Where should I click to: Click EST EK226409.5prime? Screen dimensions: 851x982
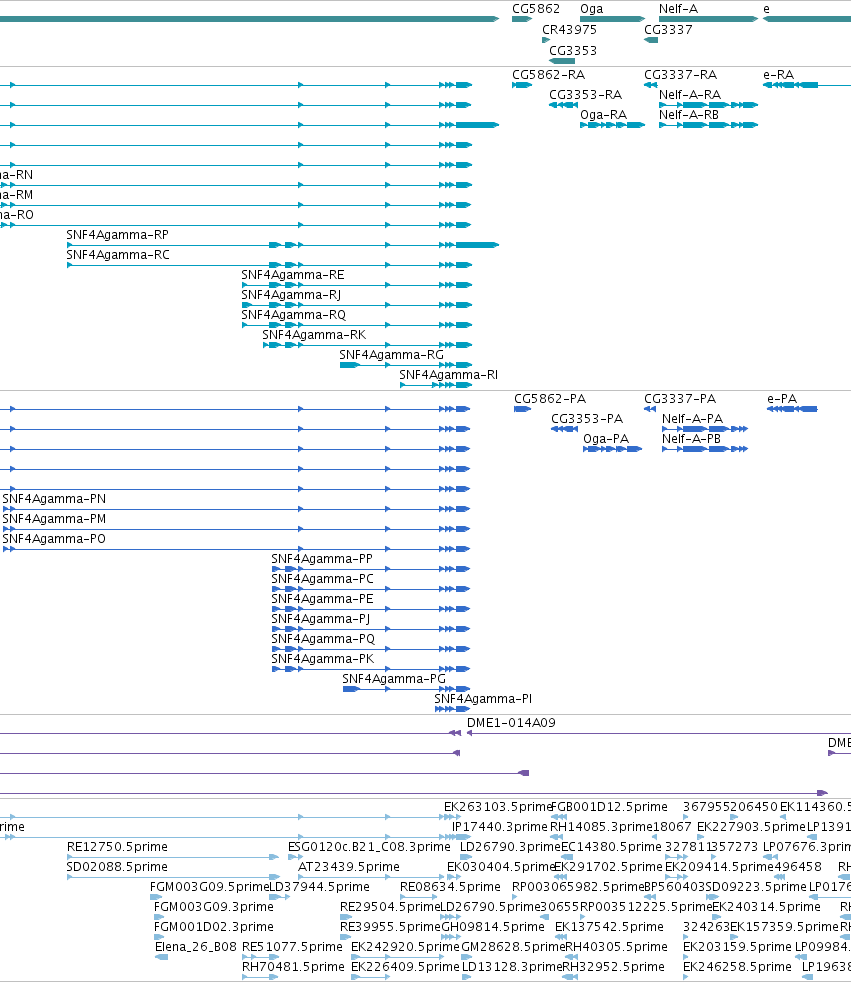(x=405, y=968)
